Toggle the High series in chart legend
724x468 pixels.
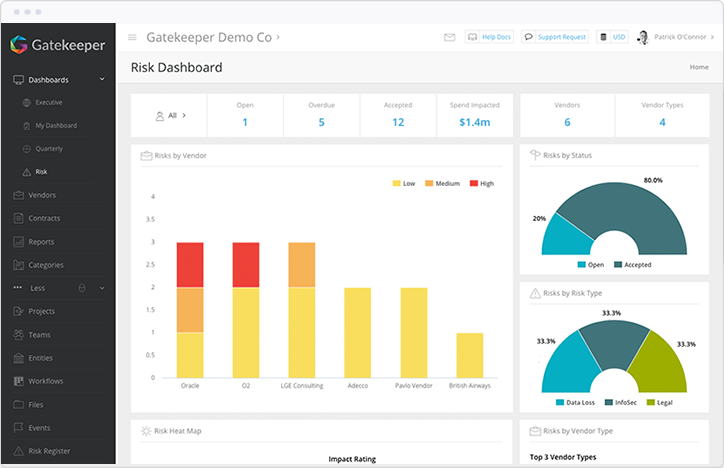[481, 184]
